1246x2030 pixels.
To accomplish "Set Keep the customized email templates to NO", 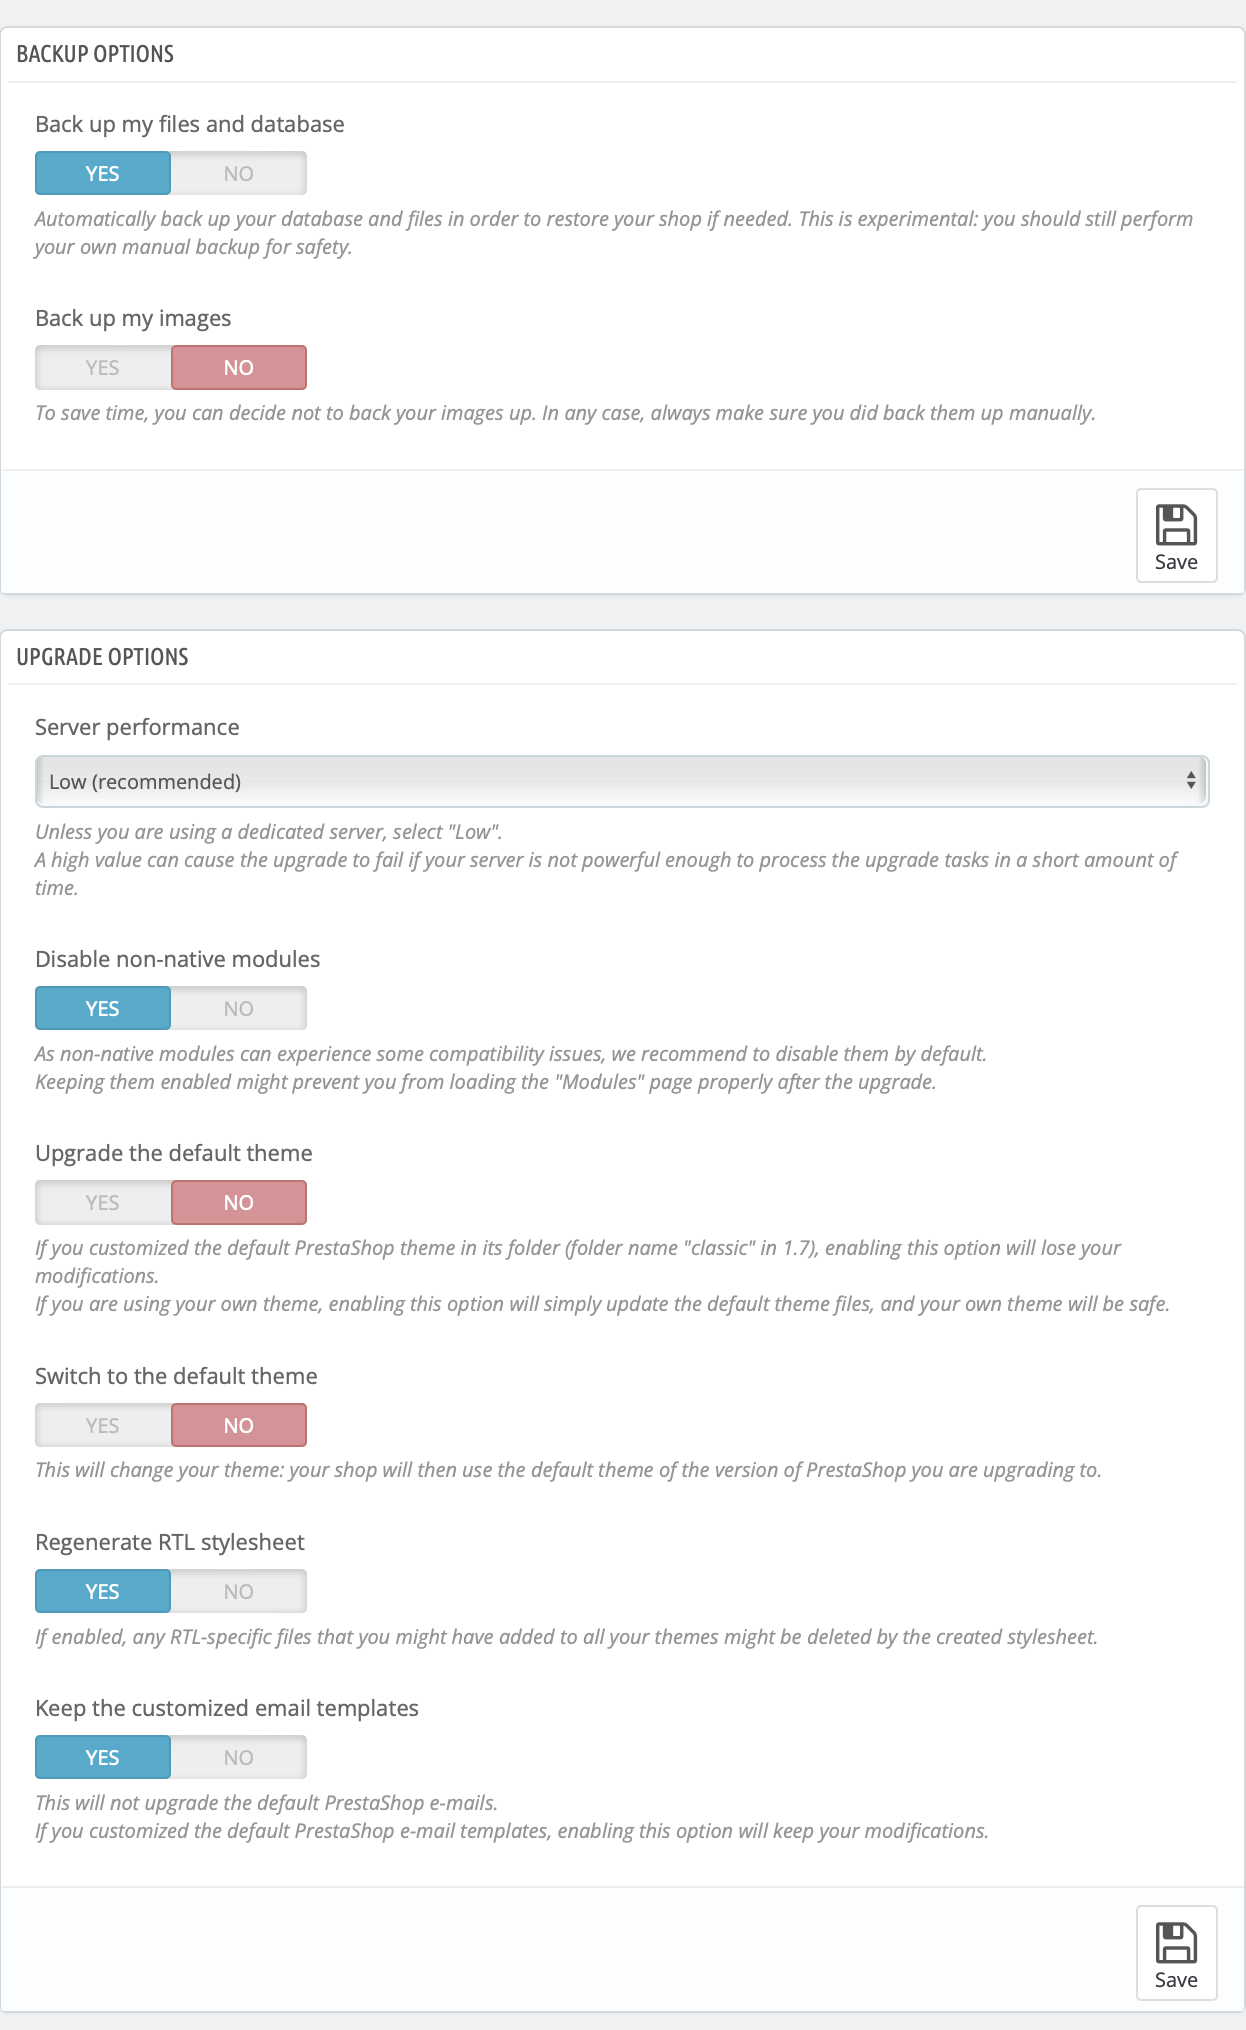I will 238,1756.
